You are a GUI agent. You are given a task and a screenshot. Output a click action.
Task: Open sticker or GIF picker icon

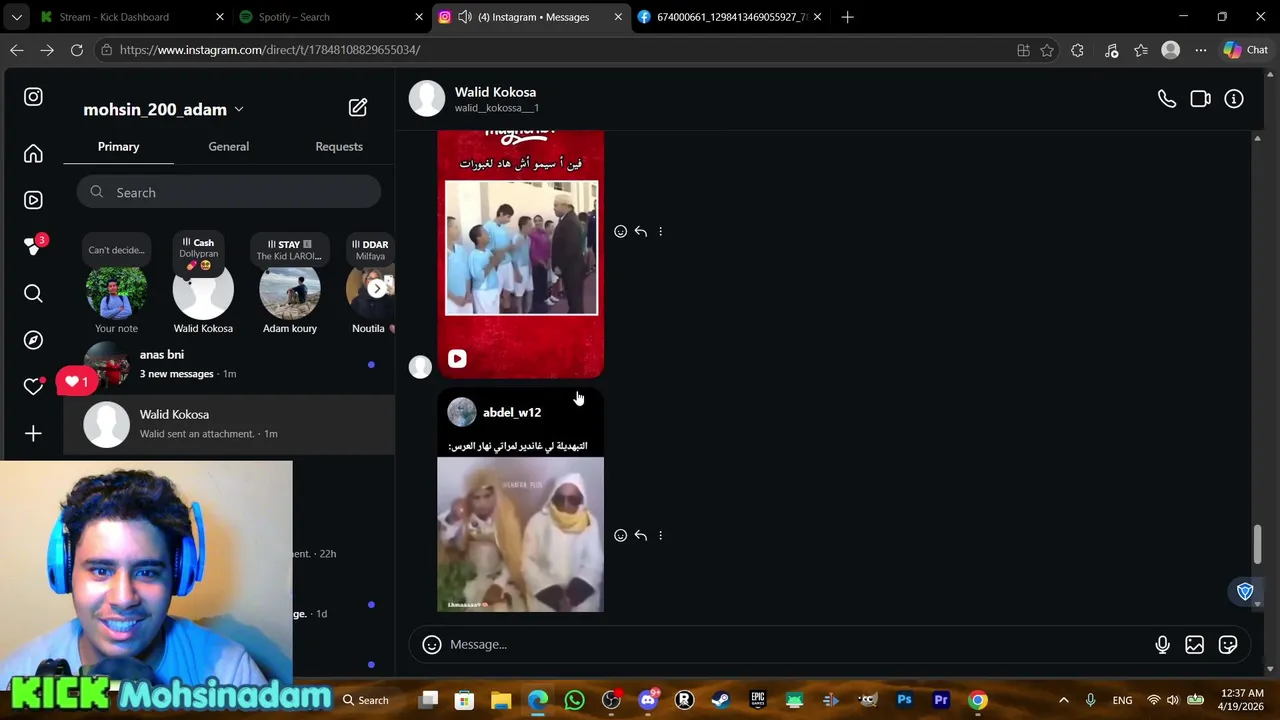(1228, 645)
